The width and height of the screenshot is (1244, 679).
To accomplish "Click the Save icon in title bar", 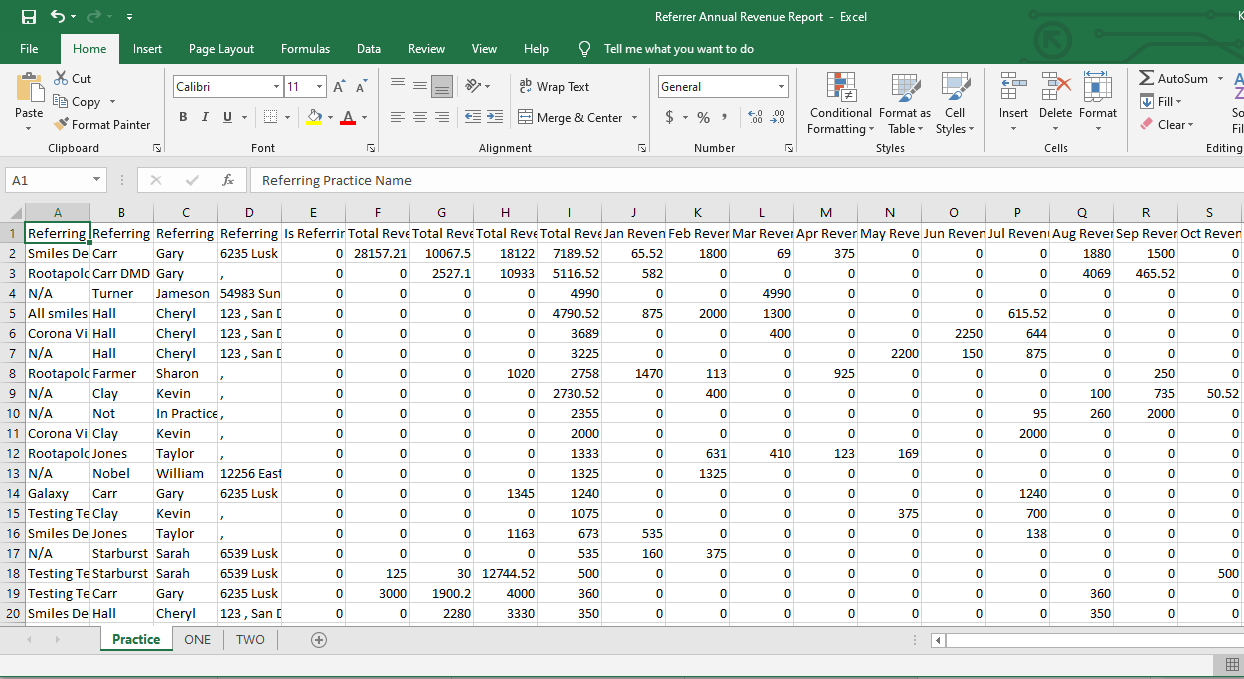I will pyautogui.click(x=29, y=17).
